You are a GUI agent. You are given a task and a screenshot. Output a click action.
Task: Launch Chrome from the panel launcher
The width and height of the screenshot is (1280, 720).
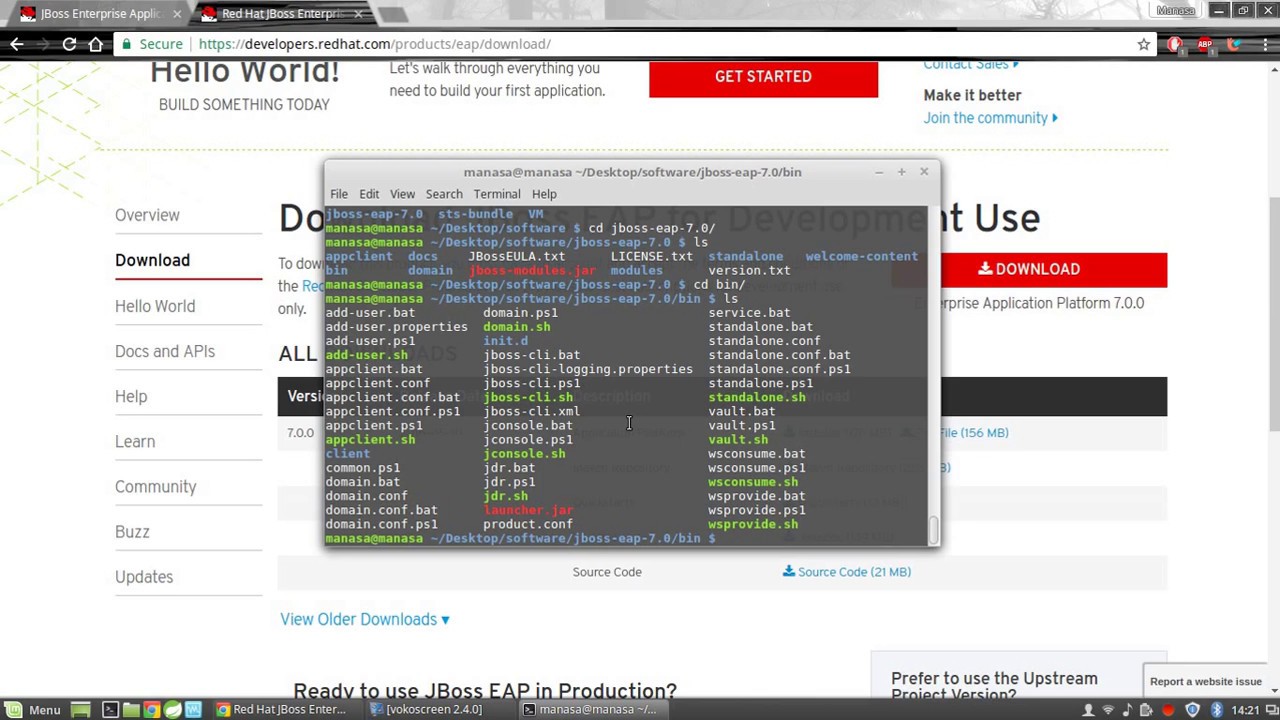(x=152, y=710)
